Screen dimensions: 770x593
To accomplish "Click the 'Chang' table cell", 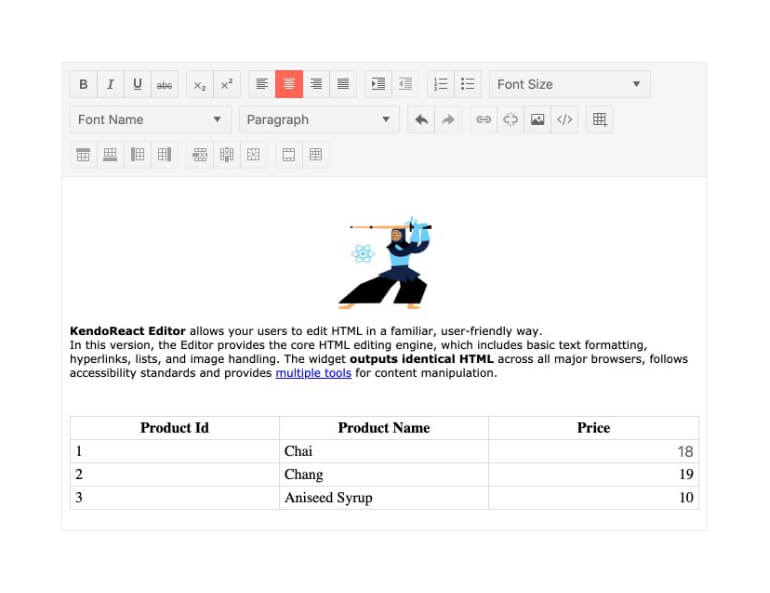I will click(x=384, y=474).
